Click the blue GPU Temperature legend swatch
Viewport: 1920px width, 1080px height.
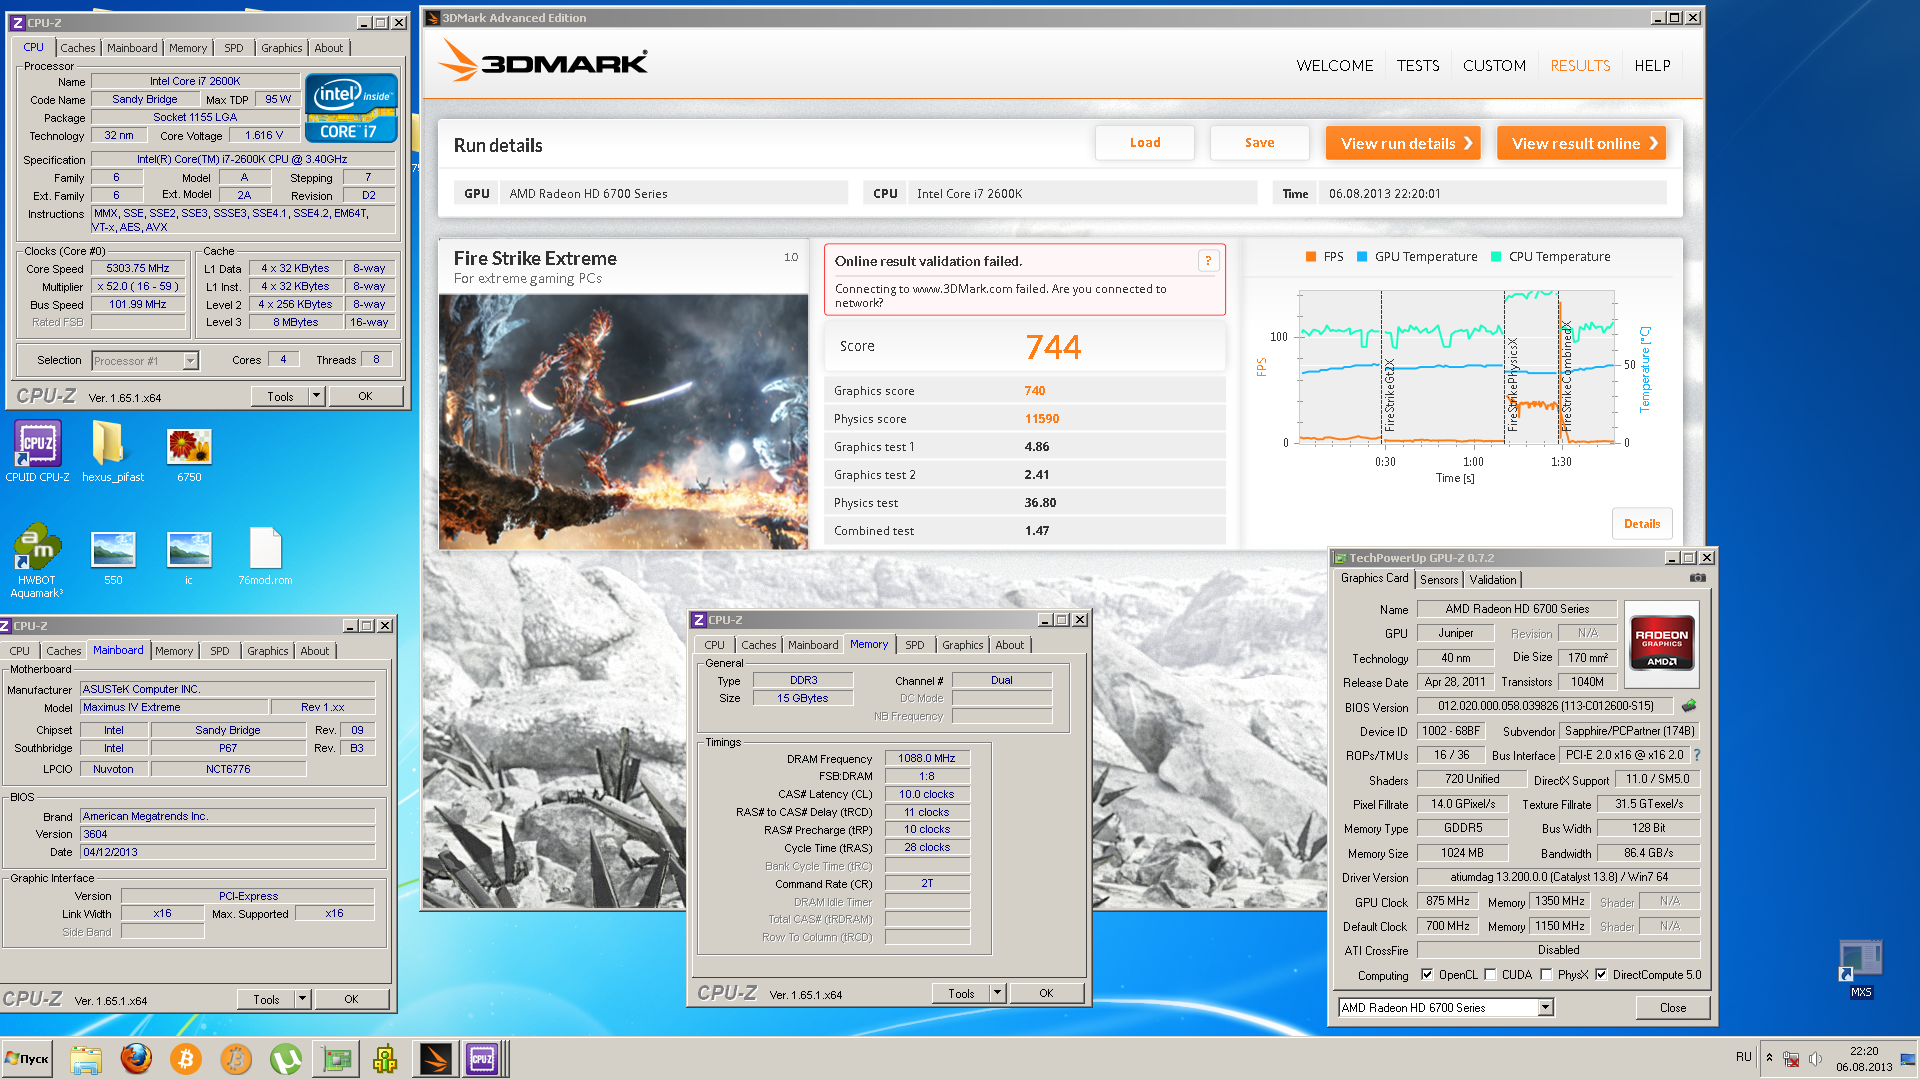click(x=1362, y=257)
